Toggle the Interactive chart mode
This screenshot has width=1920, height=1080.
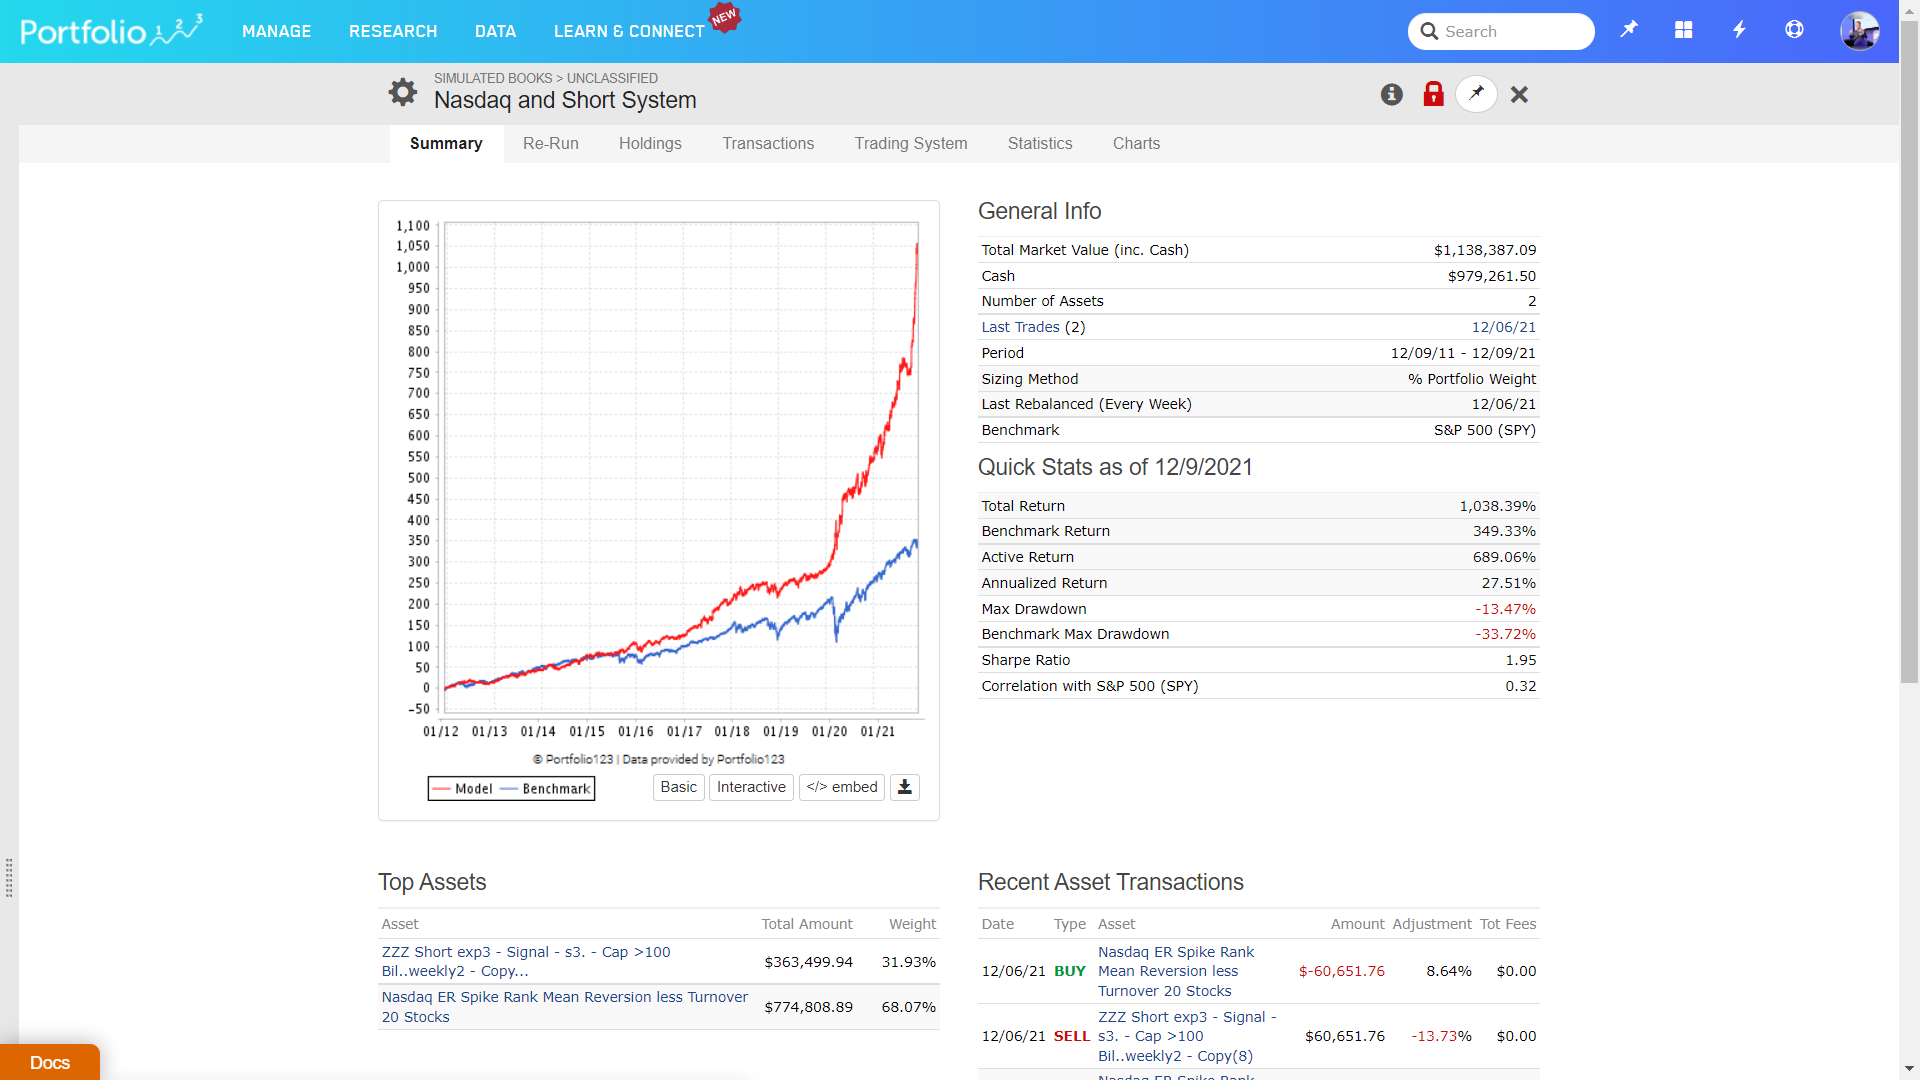coord(751,787)
